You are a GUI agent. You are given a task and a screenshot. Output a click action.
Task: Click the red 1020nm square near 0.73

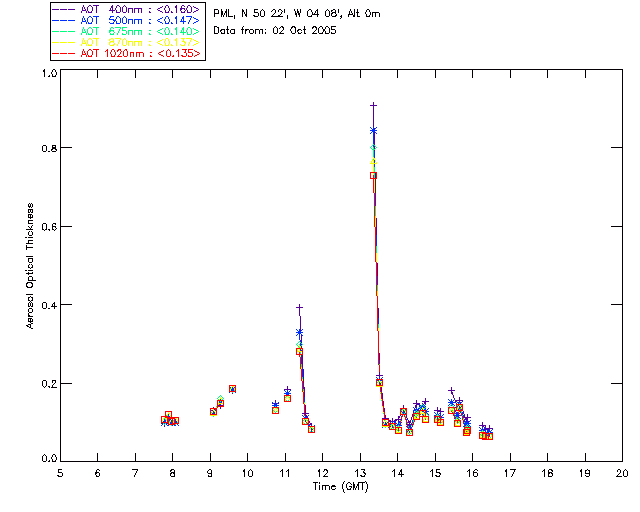click(373, 176)
